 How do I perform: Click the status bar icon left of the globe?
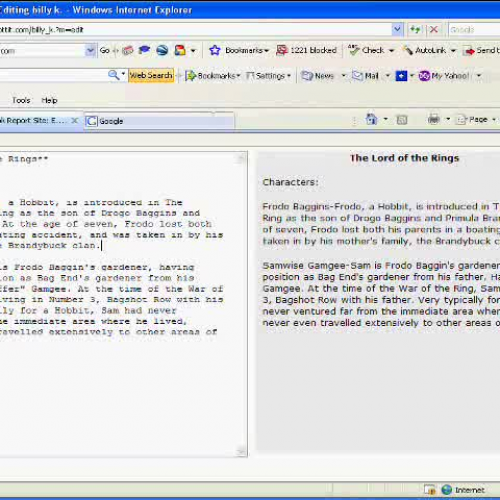[x=429, y=490]
